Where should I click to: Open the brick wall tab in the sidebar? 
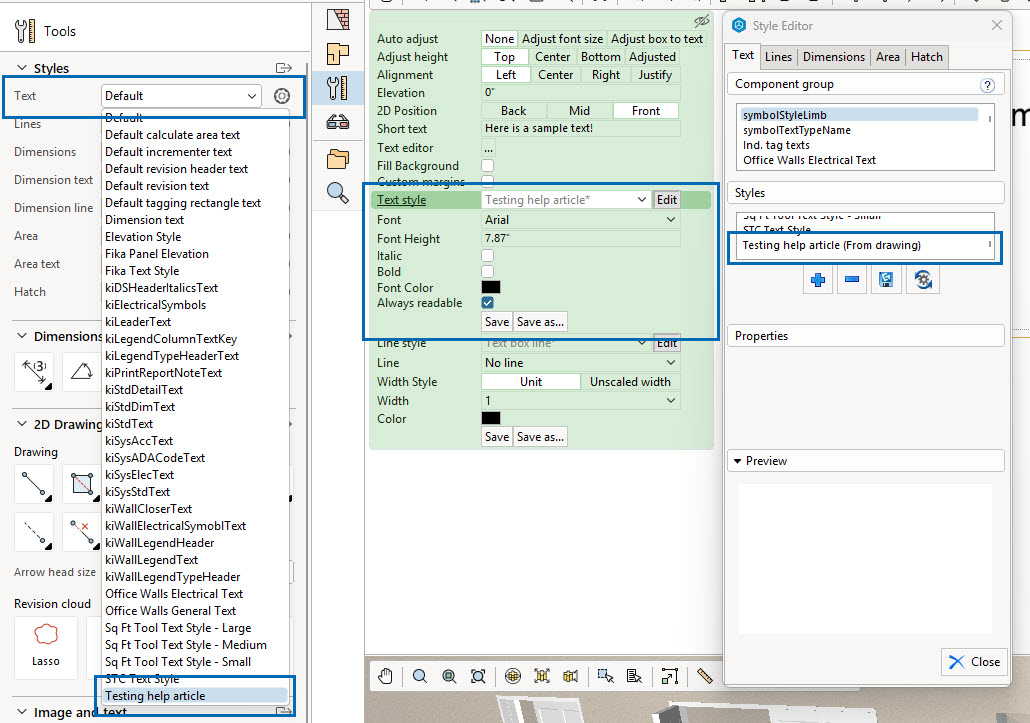(338, 20)
